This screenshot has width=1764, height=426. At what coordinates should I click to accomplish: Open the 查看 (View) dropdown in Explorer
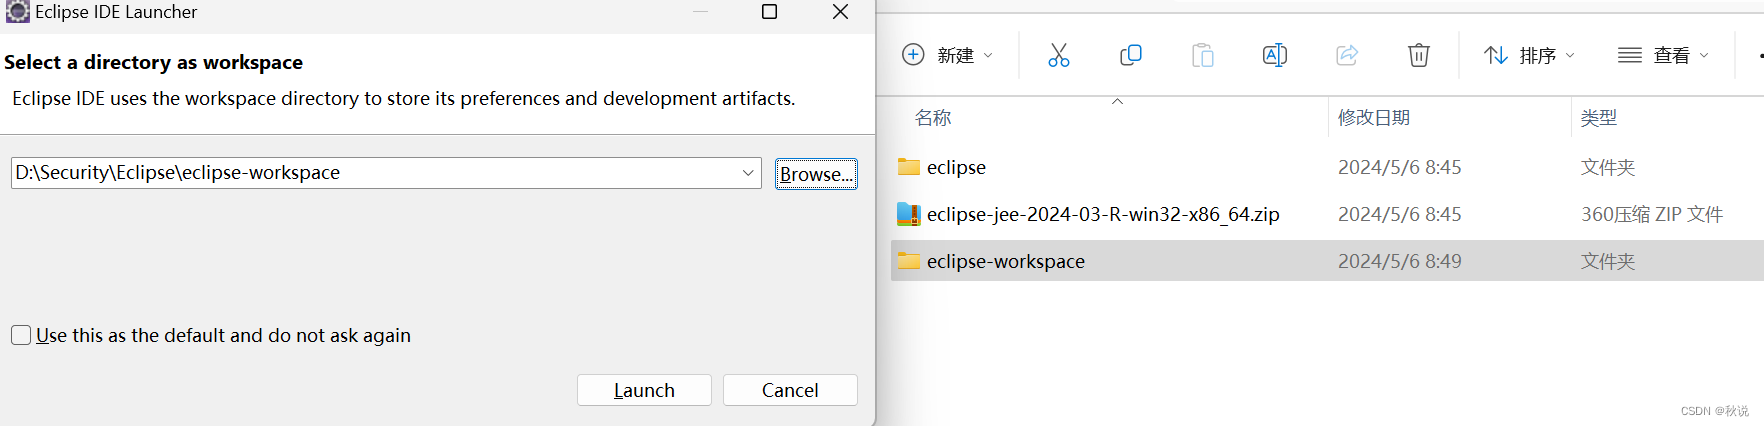[1663, 55]
